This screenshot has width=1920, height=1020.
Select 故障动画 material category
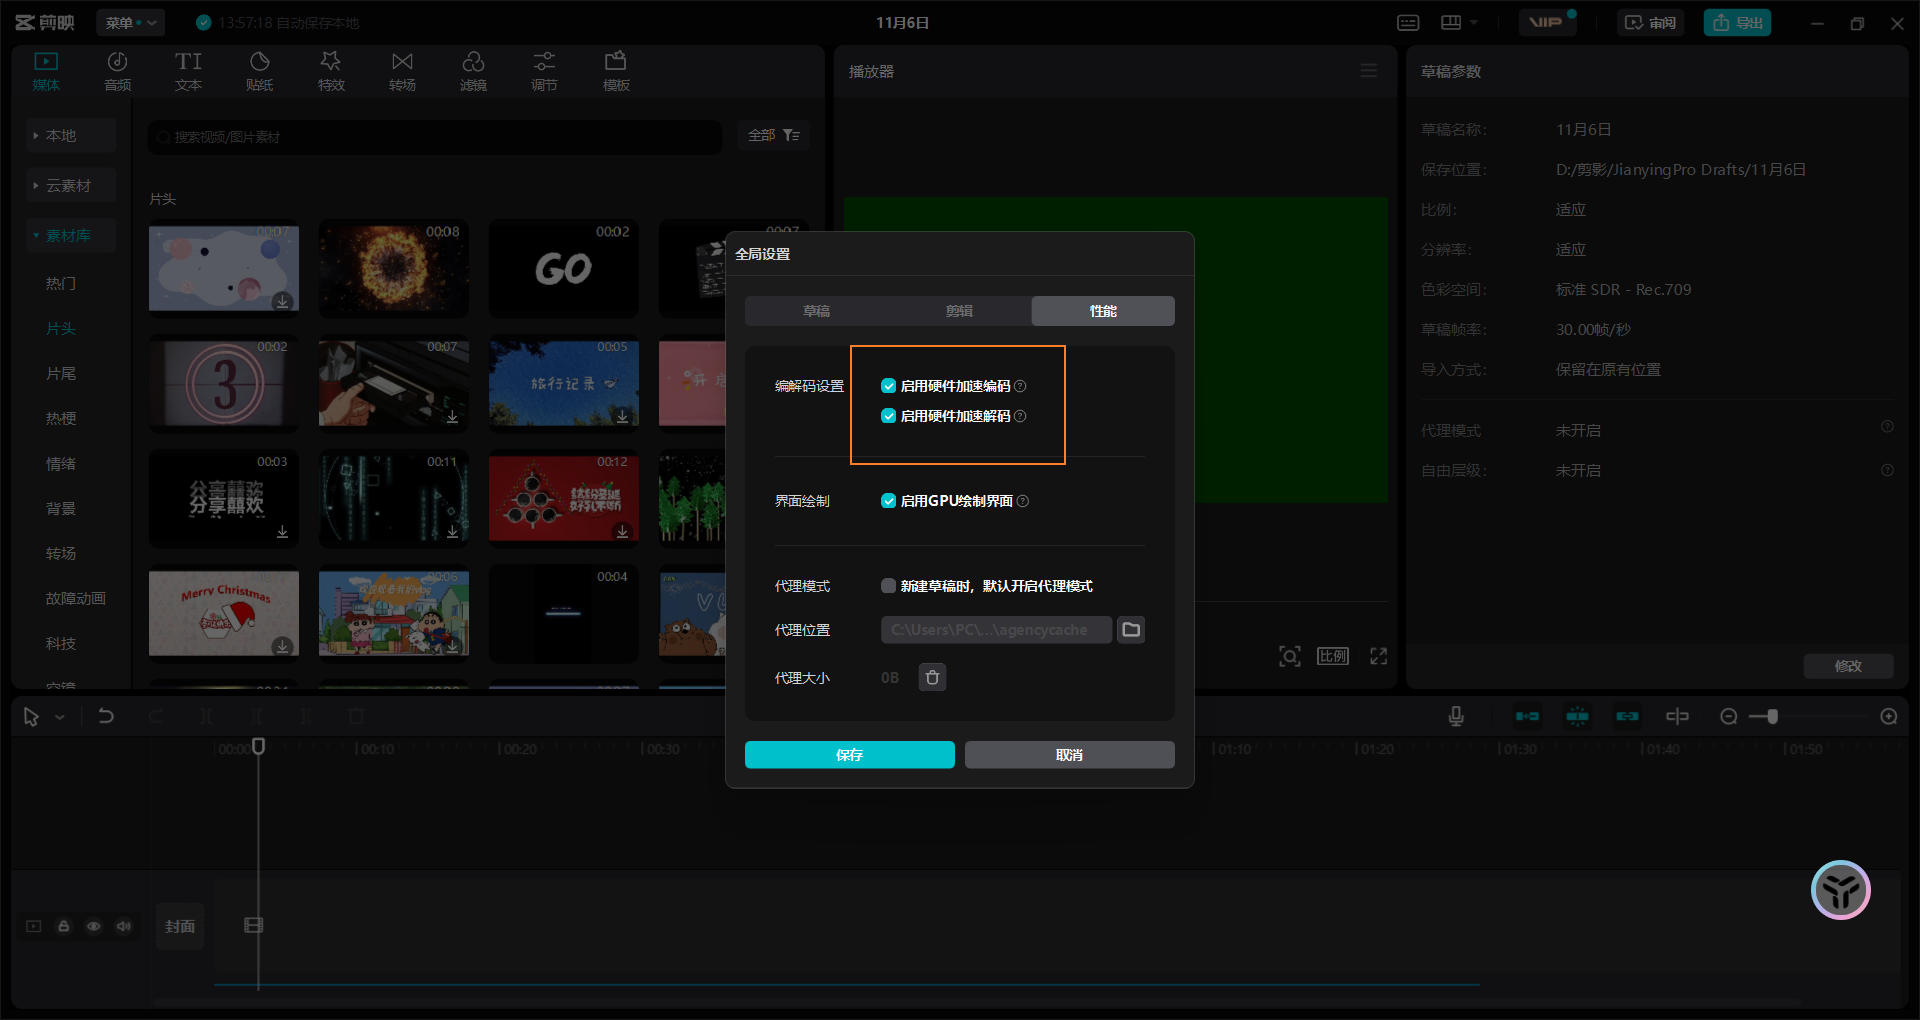[x=76, y=598]
